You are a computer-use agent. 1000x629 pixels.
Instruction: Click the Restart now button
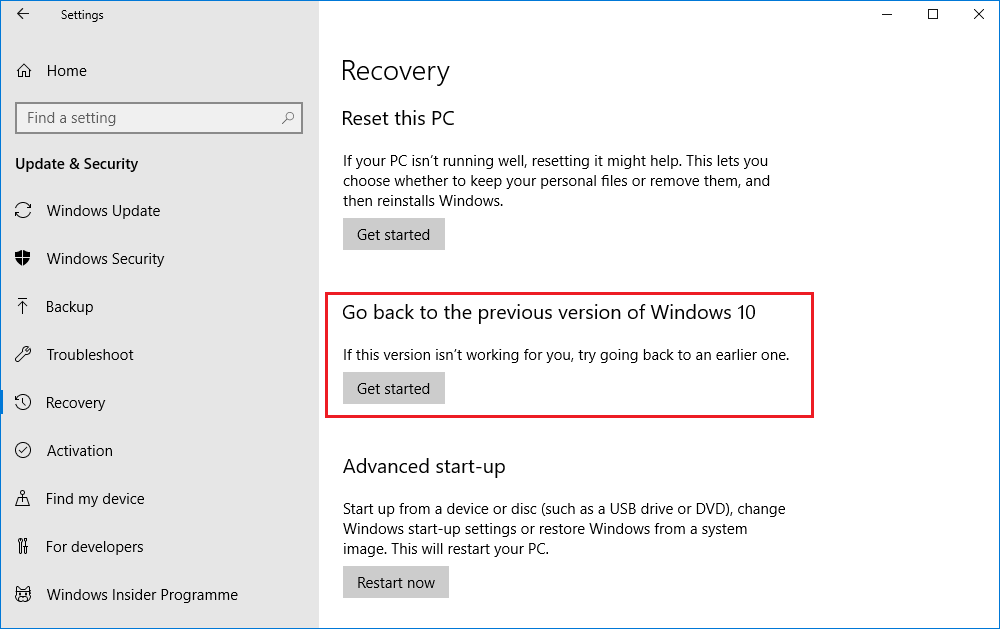395,582
